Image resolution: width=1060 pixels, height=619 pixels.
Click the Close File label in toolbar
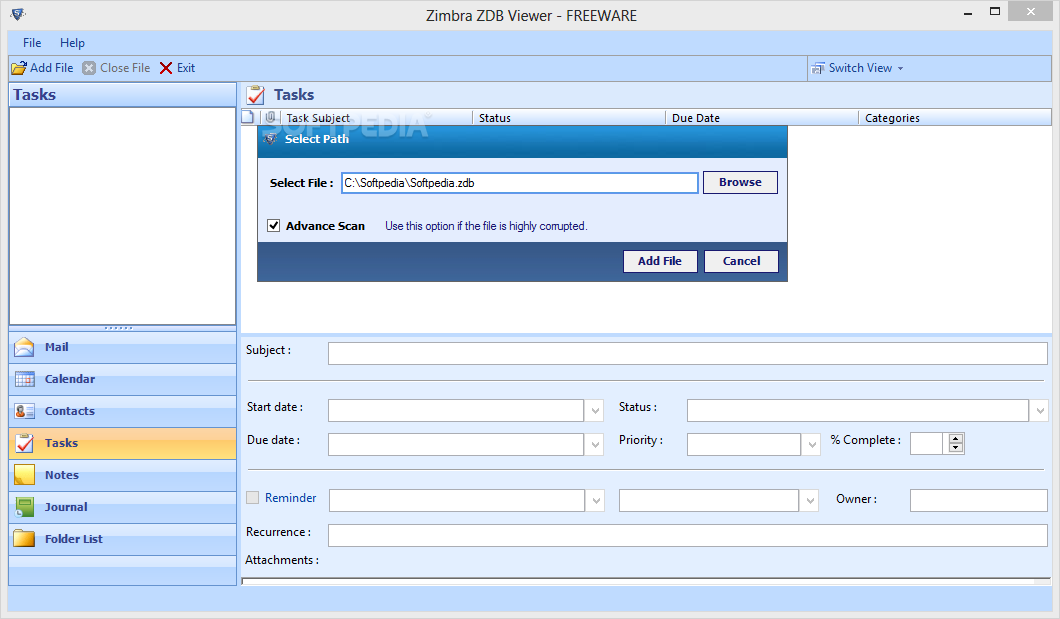125,68
